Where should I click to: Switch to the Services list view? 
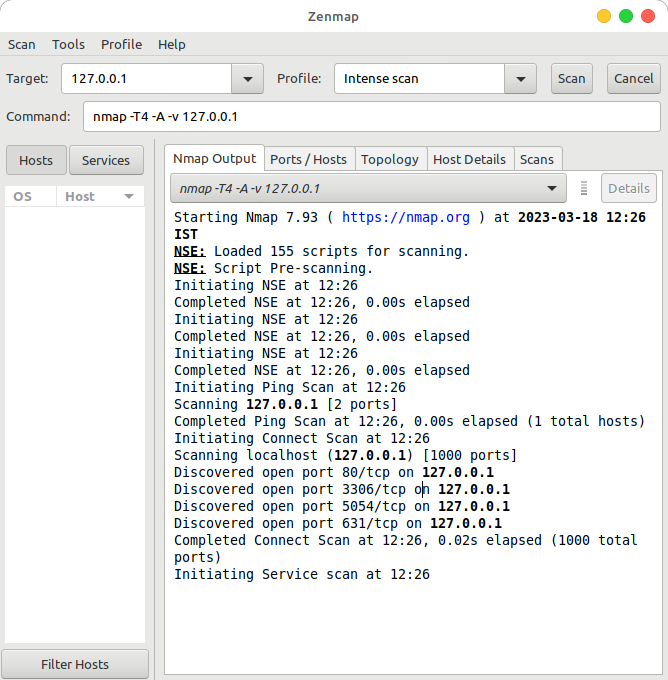tap(106, 160)
